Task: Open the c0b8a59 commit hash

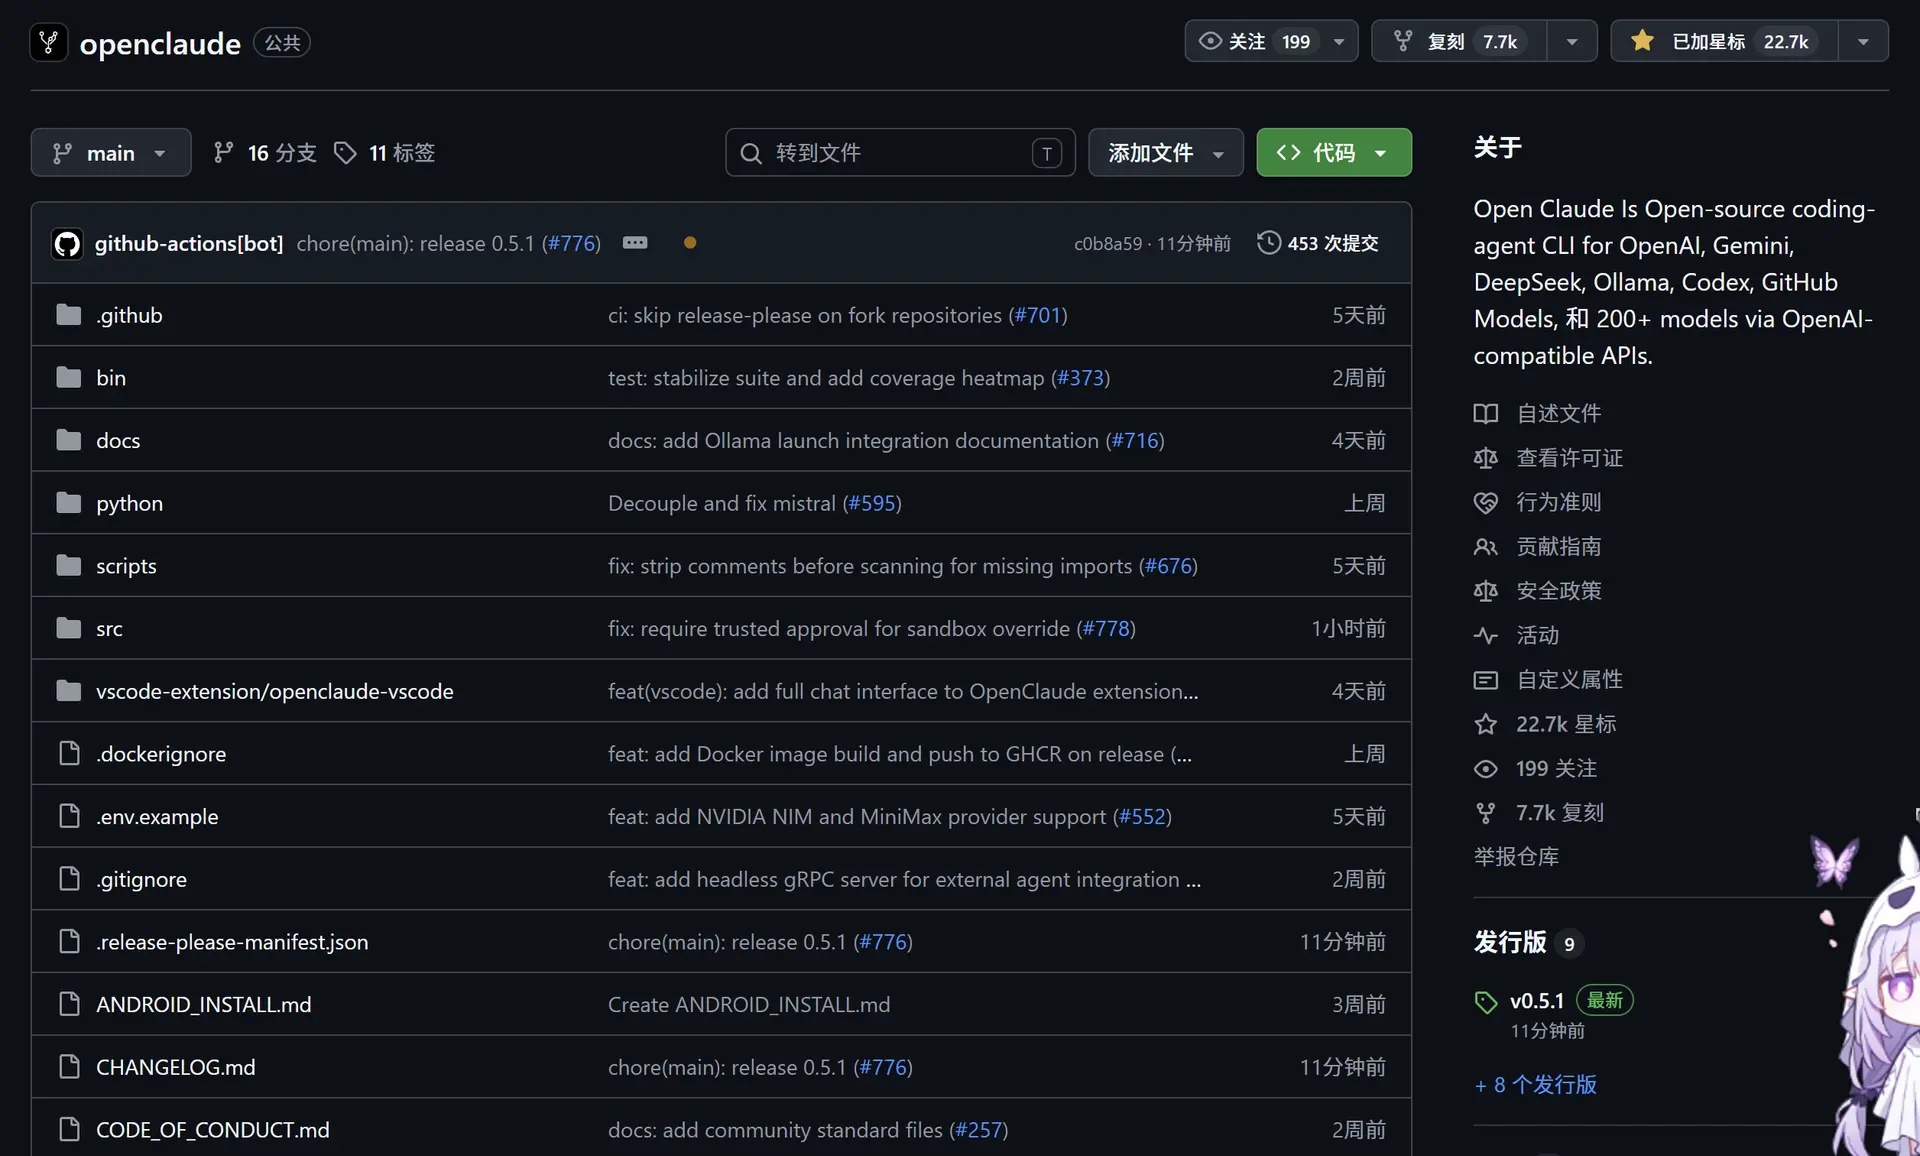Action: pos(1108,243)
